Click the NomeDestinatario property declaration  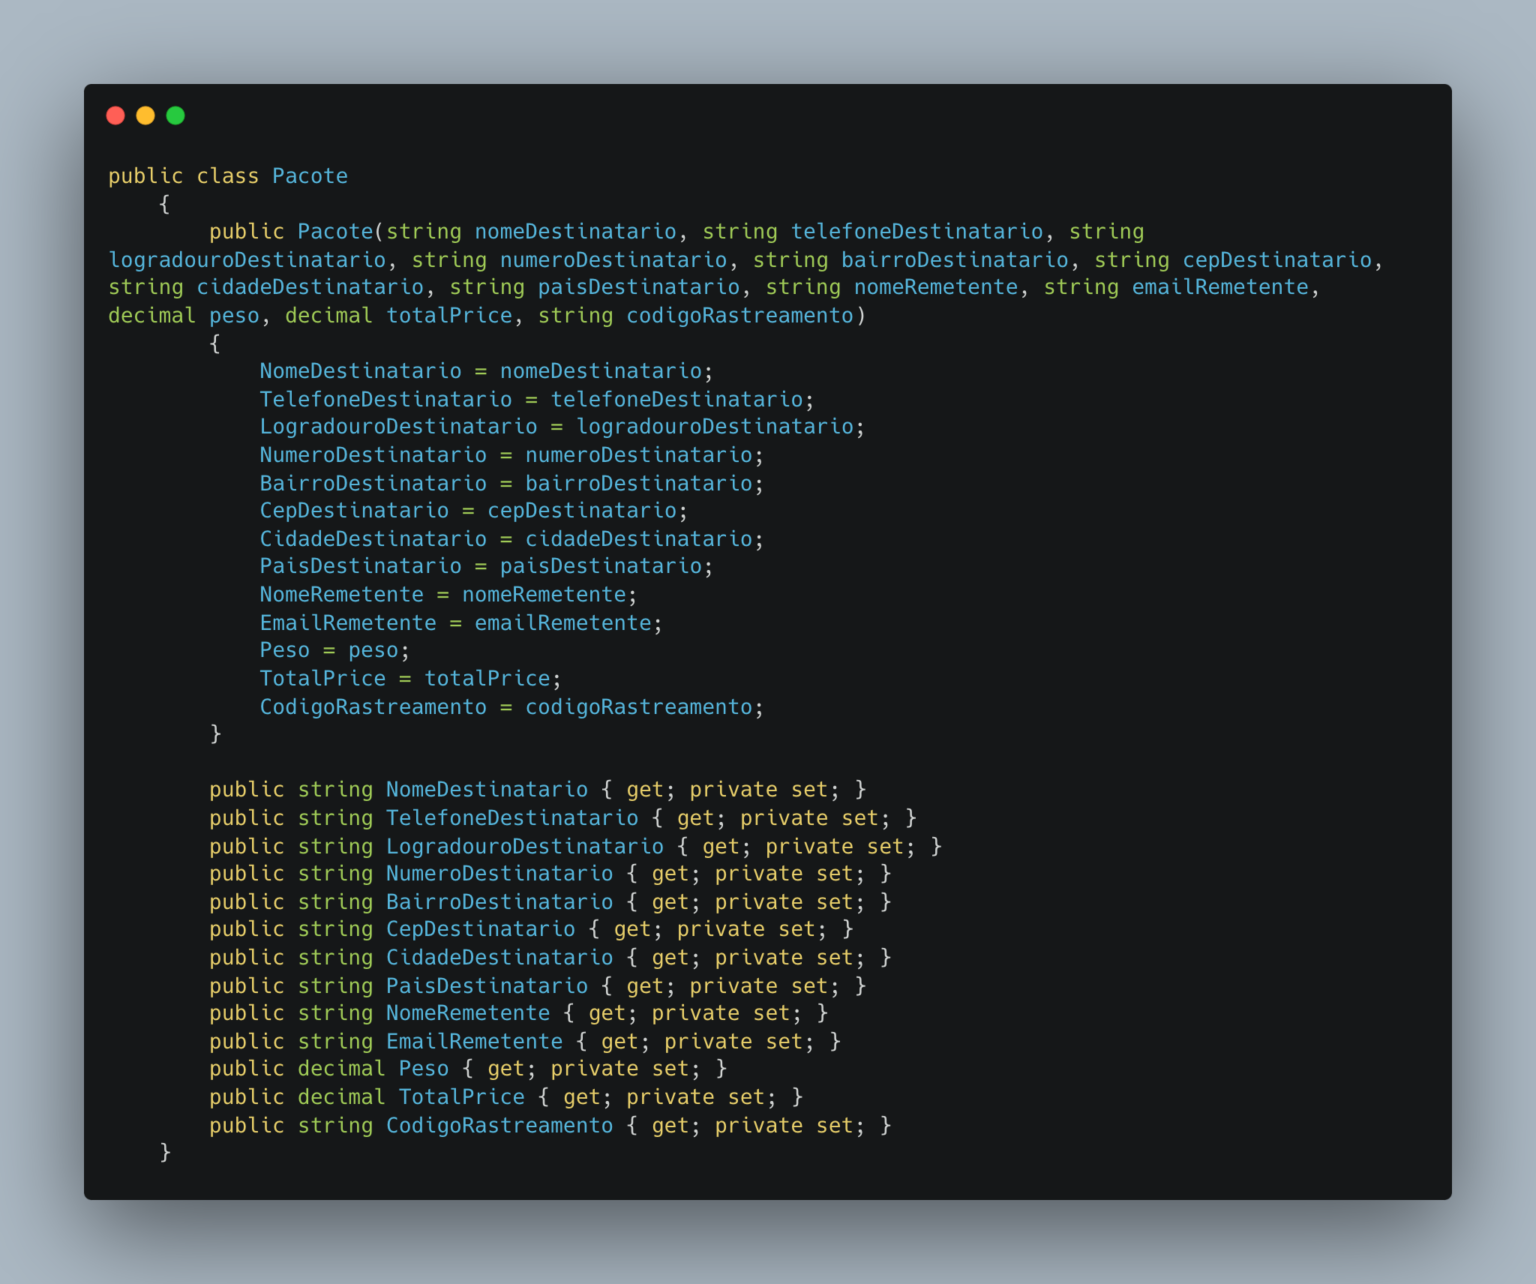coord(486,789)
